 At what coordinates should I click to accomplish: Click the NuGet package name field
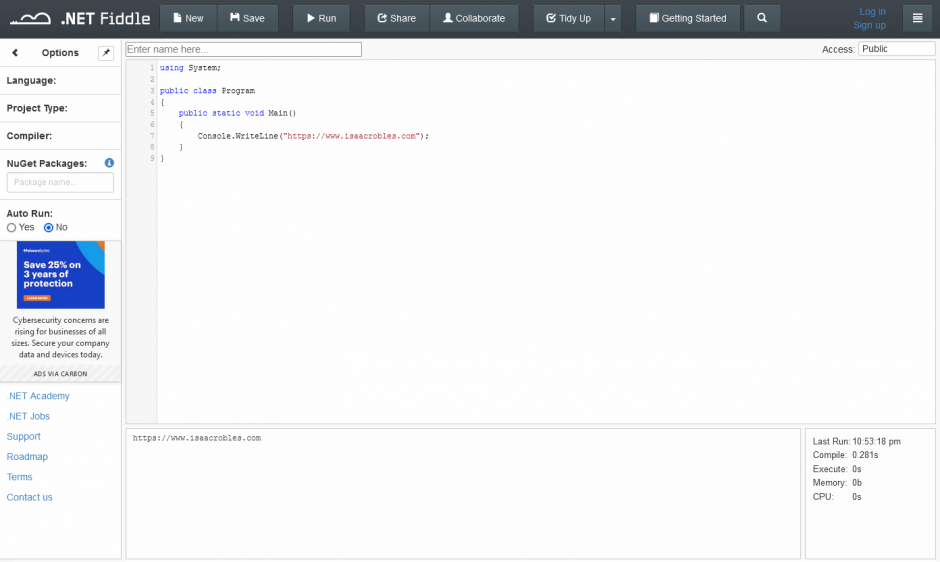click(60, 182)
